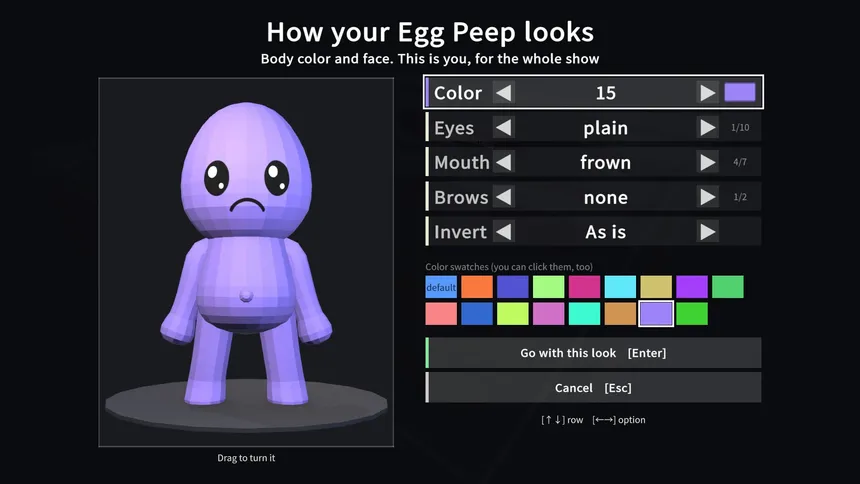Click the Brows value 'none'
Viewport: 860px width, 484px height.
click(606, 197)
